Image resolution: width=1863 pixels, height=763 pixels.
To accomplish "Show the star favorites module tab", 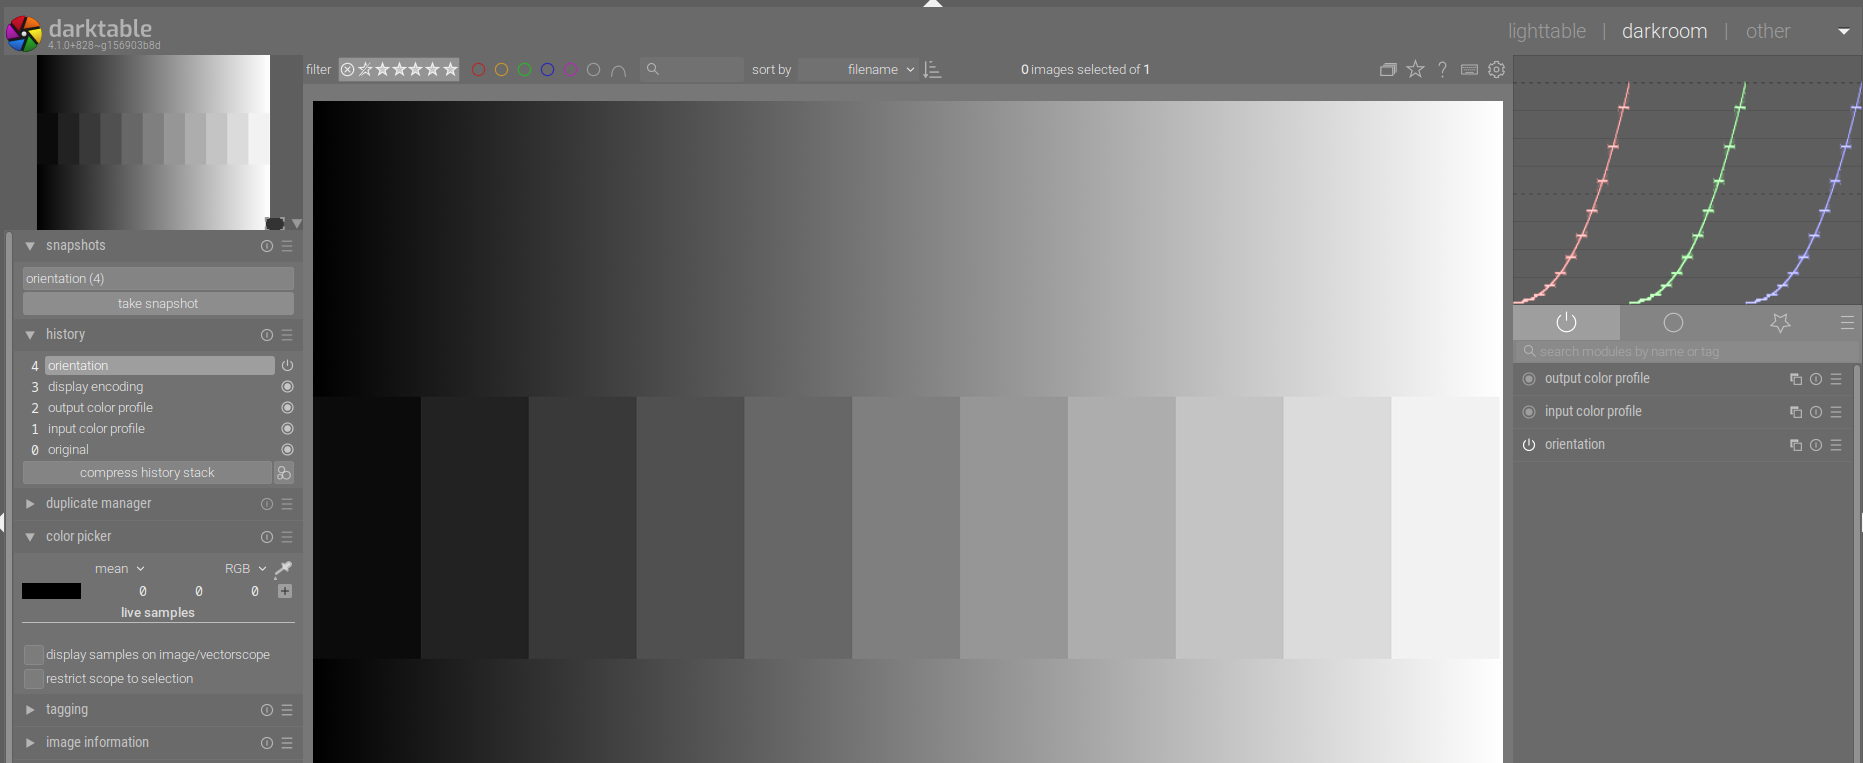I will [x=1780, y=322].
